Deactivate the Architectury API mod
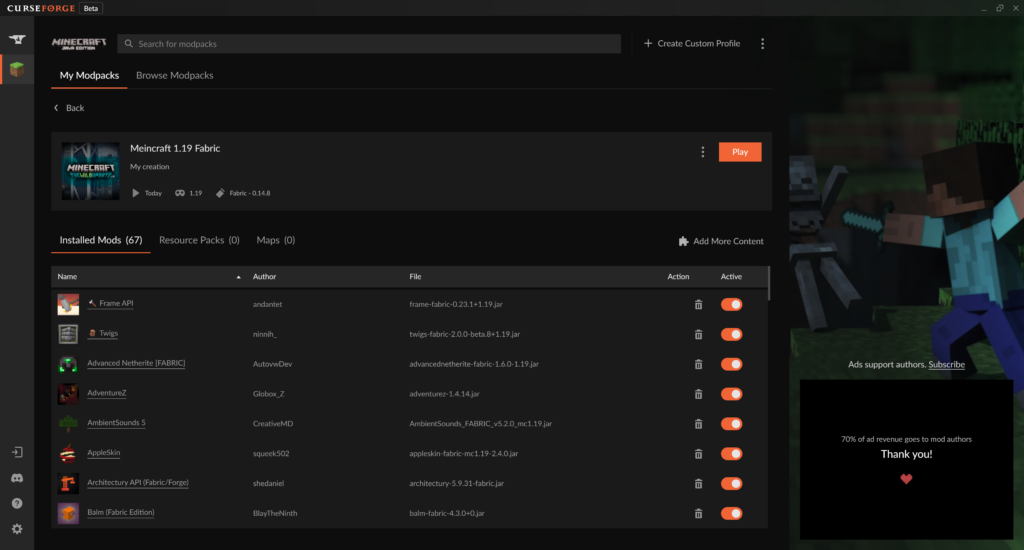This screenshot has height=550, width=1024. [x=731, y=484]
